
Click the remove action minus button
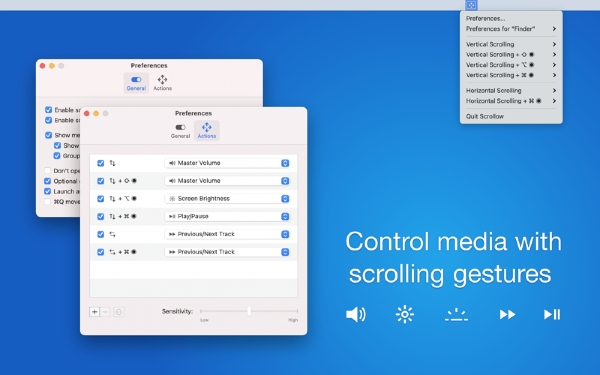[x=105, y=312]
